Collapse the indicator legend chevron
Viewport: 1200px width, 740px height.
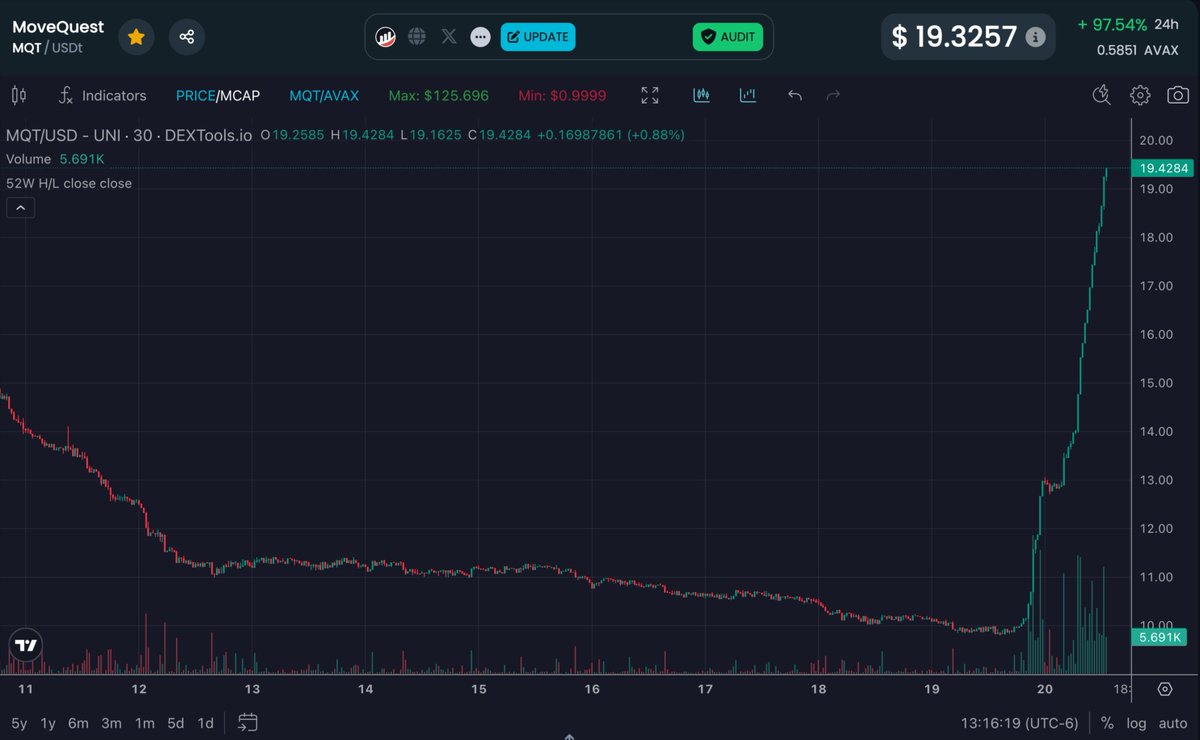tap(20, 208)
